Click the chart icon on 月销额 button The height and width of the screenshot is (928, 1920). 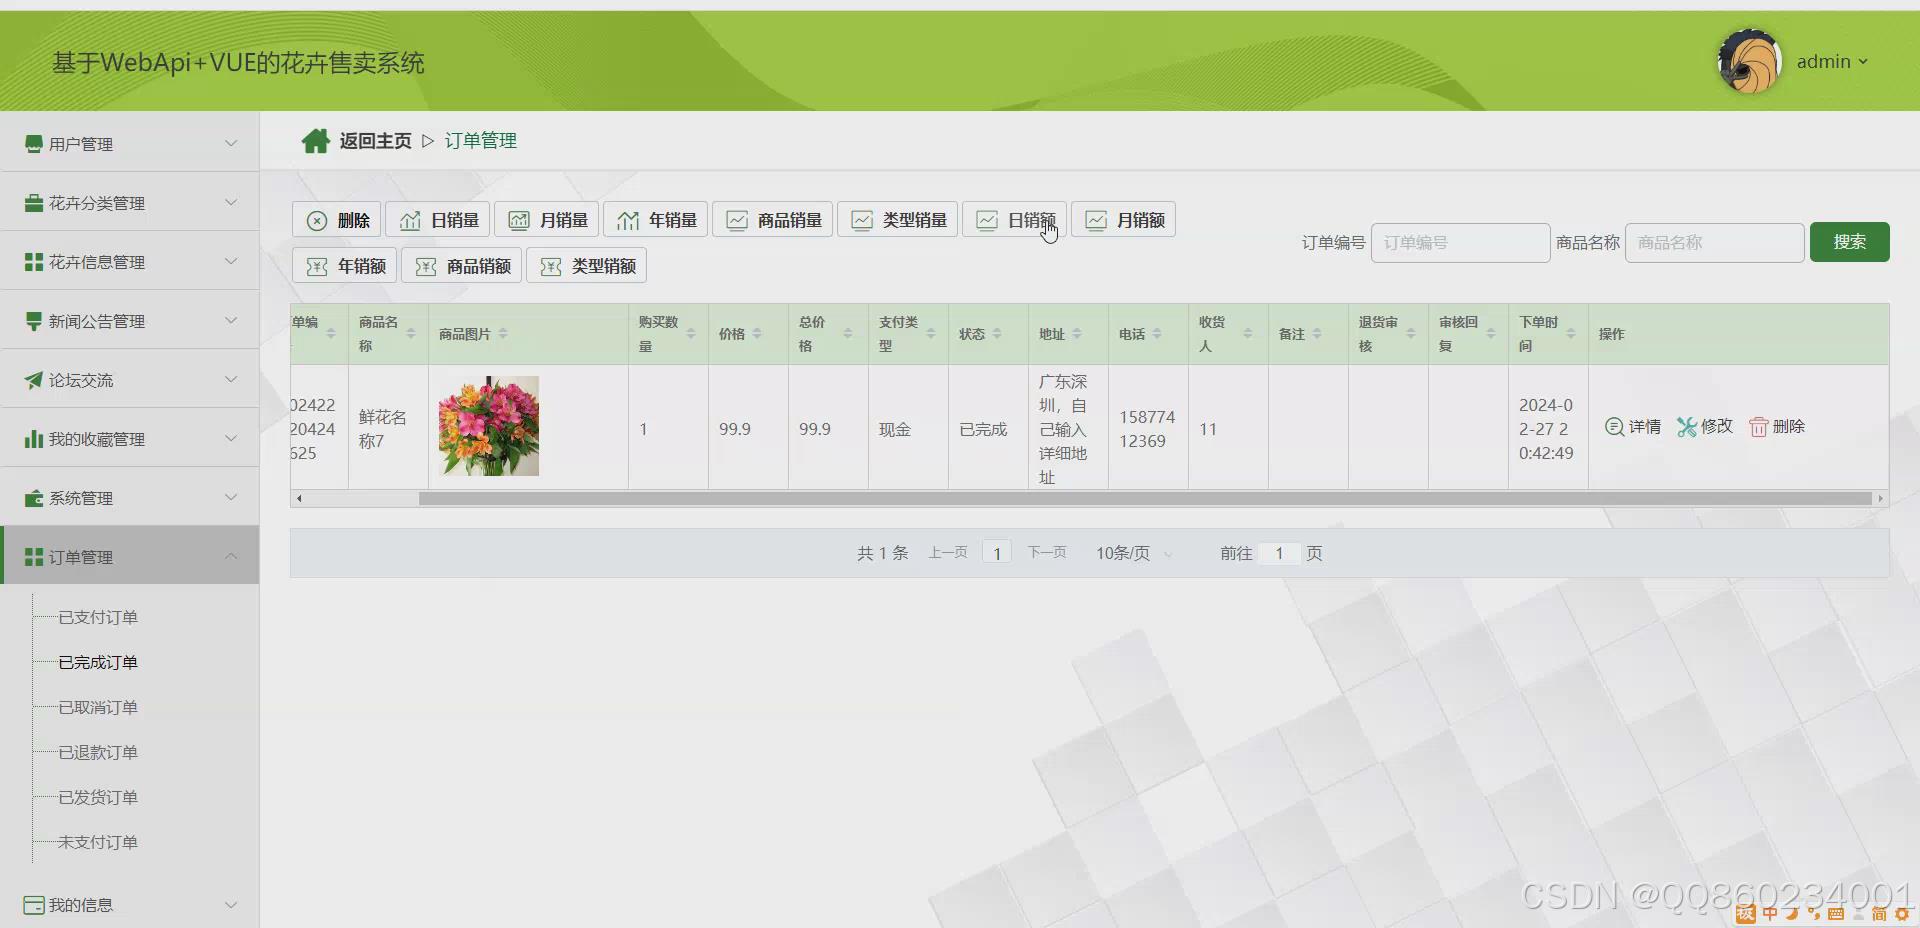tap(1096, 221)
